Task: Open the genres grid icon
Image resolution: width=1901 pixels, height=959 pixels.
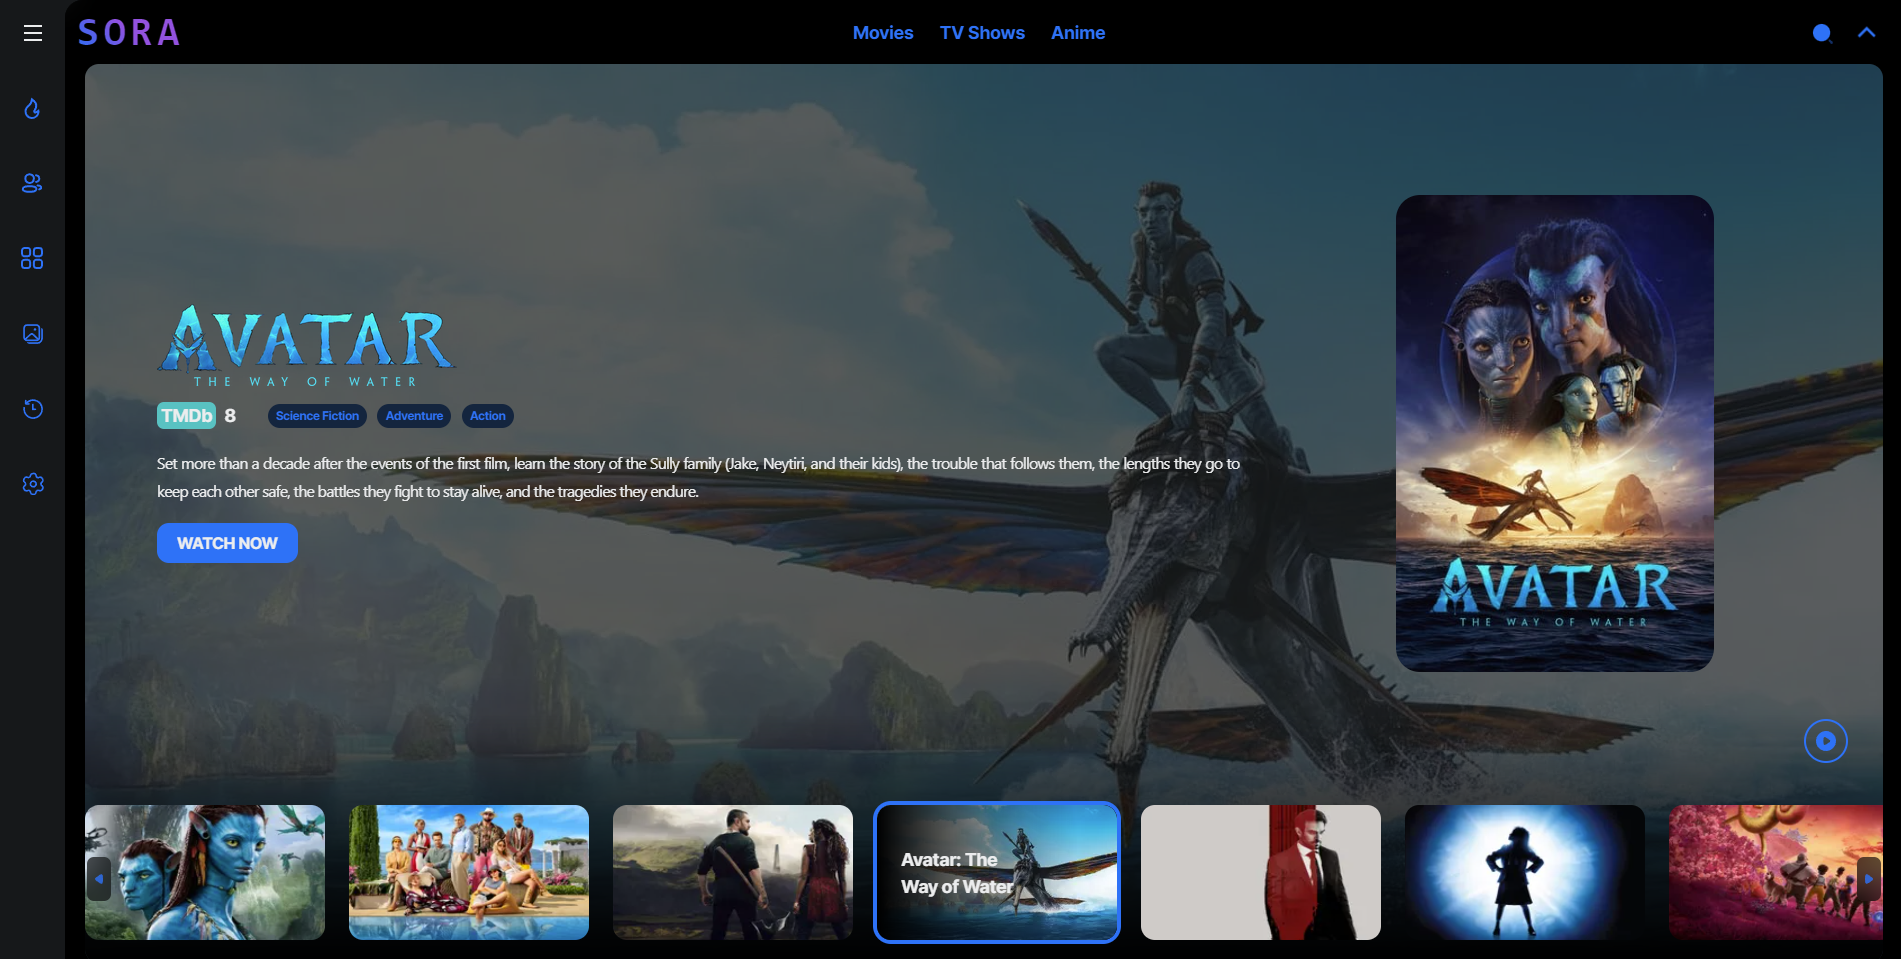Action: (x=32, y=258)
